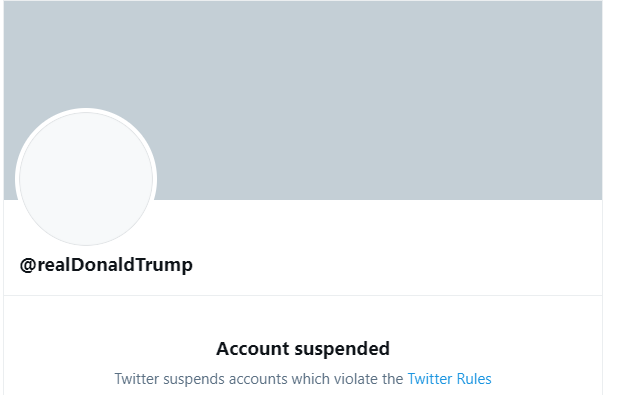The width and height of the screenshot is (619, 395).
Task: Click the '@' symbol in the handle
Action: point(28,265)
